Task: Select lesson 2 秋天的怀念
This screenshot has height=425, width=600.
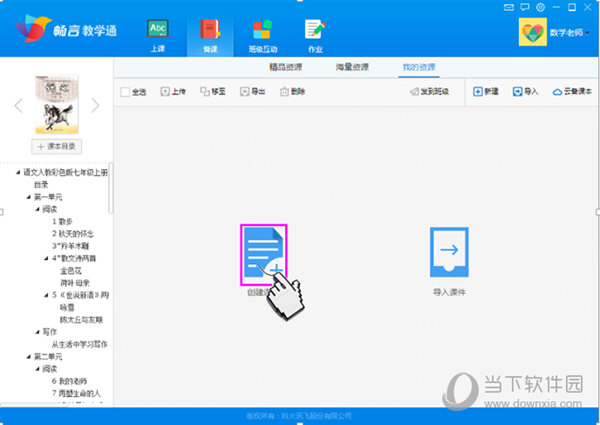Action: point(73,234)
